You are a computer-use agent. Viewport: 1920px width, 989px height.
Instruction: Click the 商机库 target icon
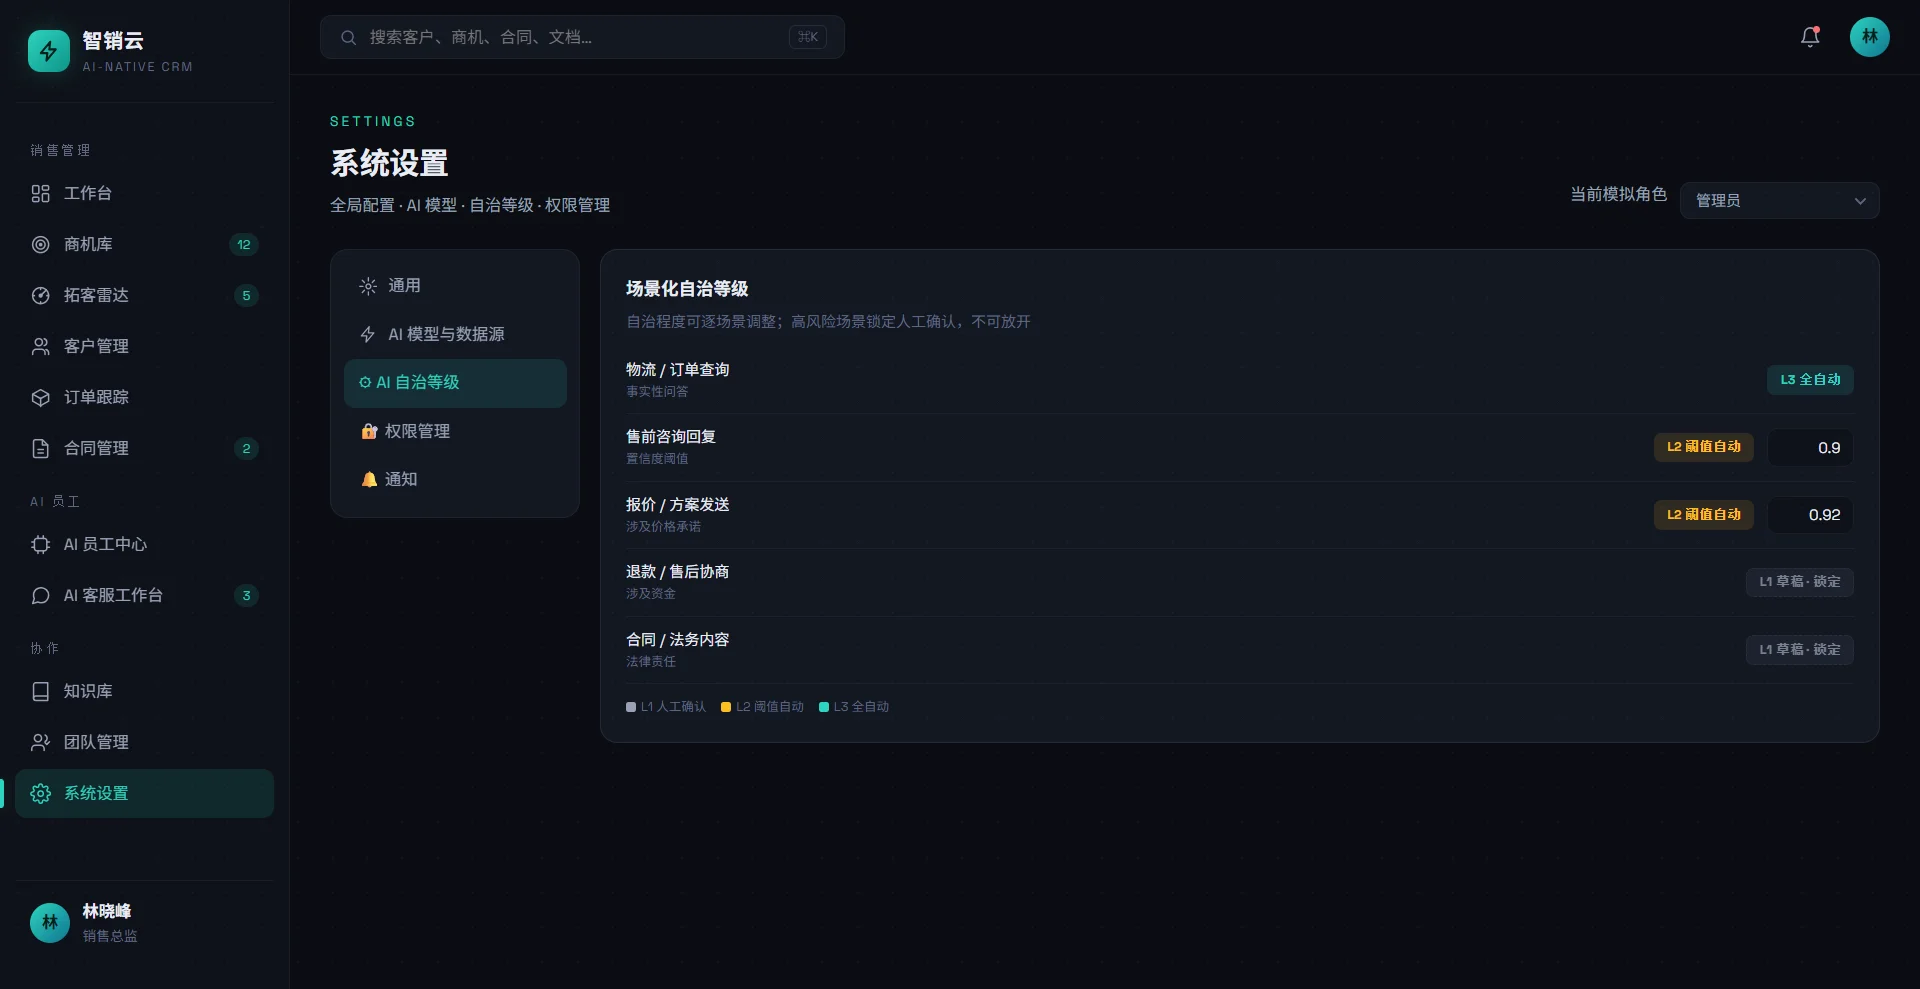click(x=40, y=244)
